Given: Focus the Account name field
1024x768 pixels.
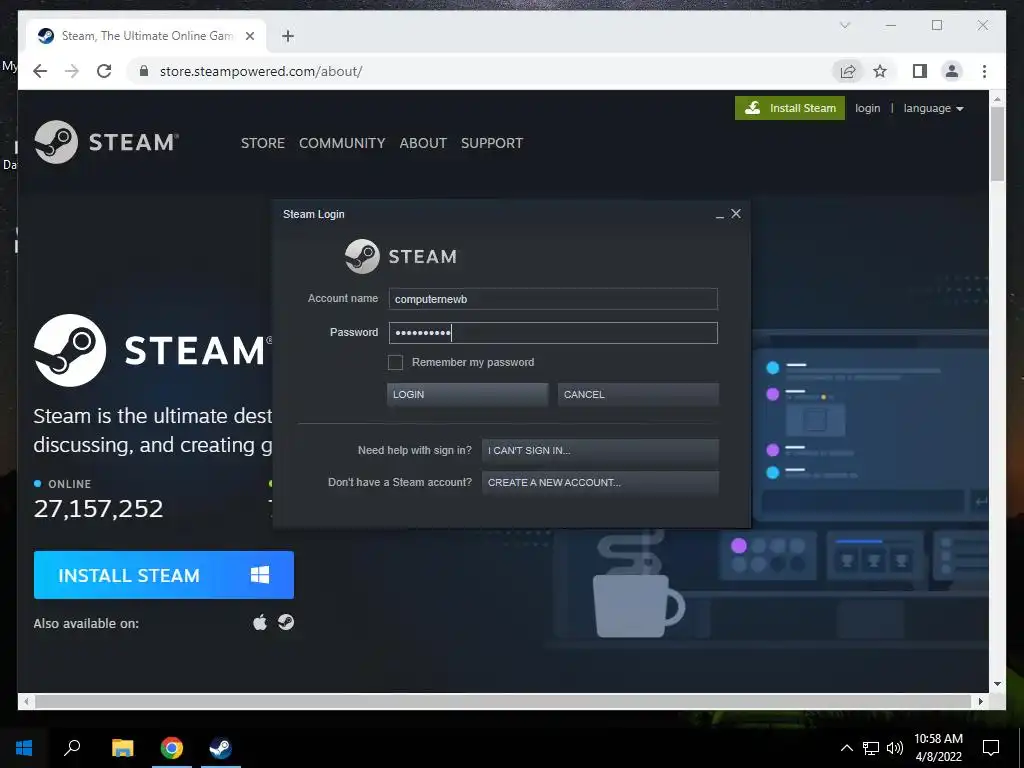Looking at the screenshot, I should (x=553, y=299).
